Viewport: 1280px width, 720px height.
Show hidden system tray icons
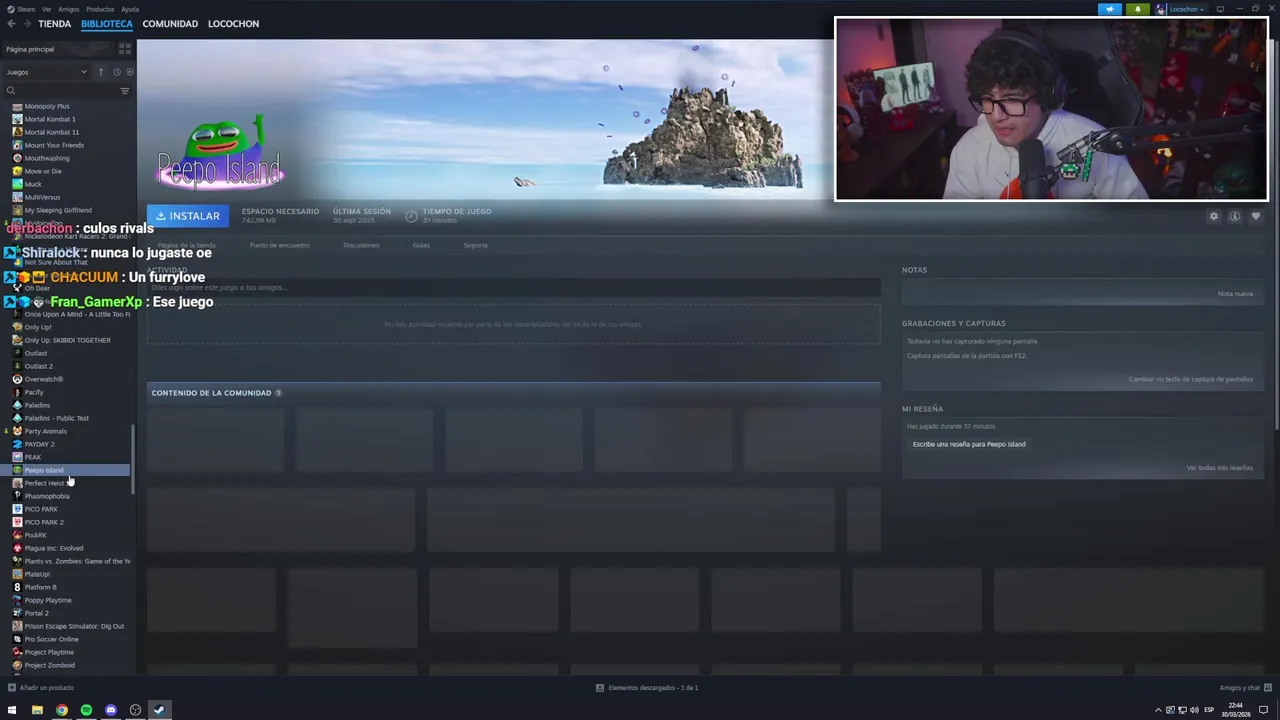(1158, 710)
